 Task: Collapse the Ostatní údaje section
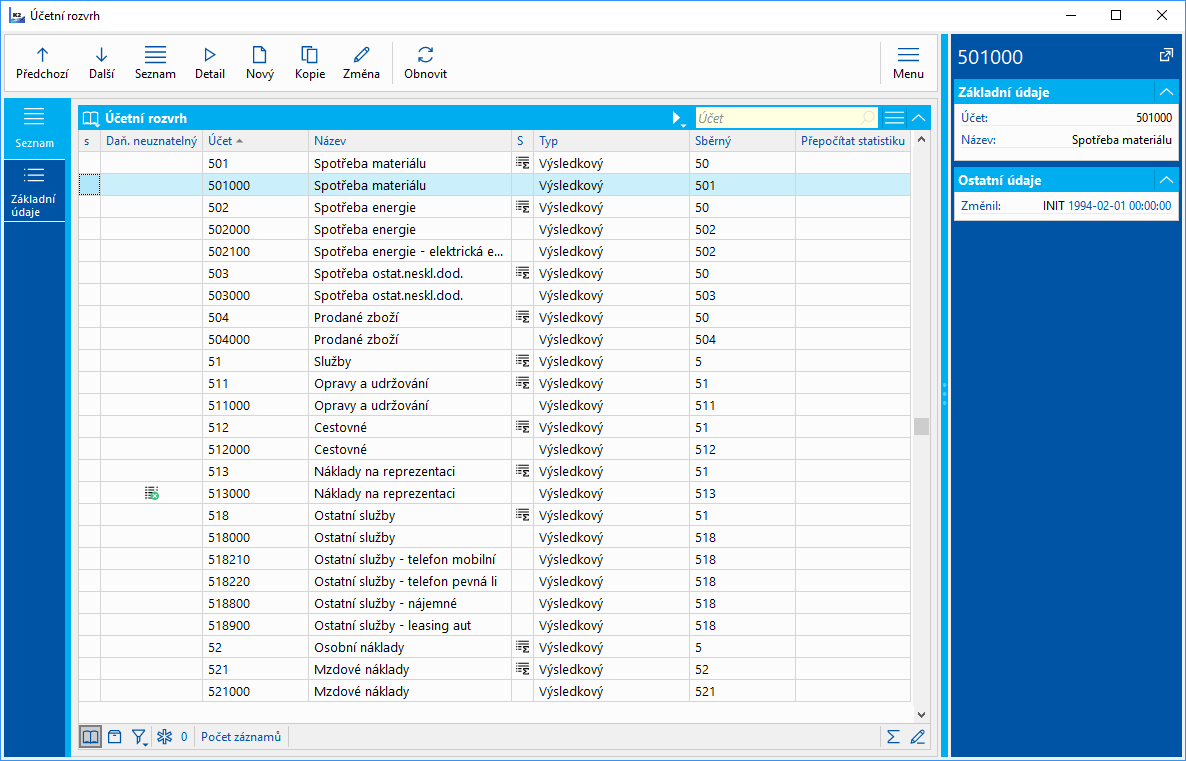click(1166, 180)
